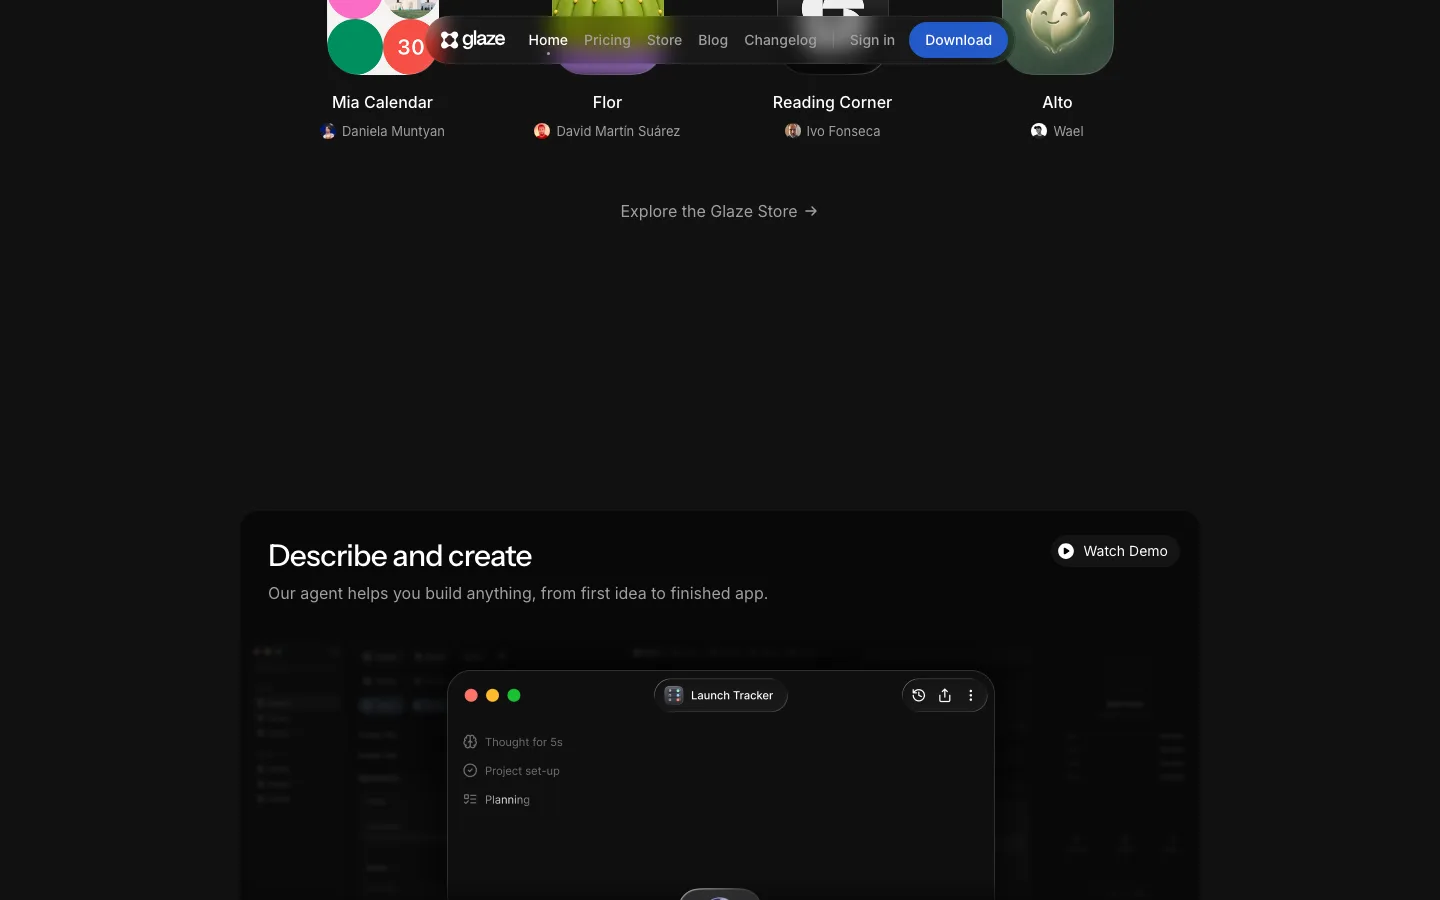This screenshot has width=1440, height=900.
Task: Open the Reading Corner app title
Action: 832,102
